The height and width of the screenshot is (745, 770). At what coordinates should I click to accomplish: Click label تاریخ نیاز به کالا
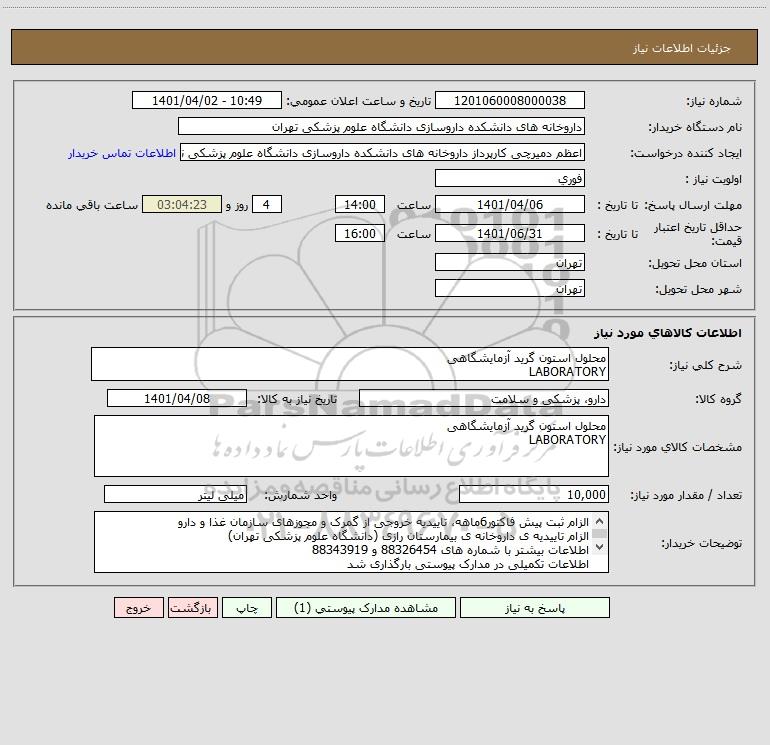point(298,399)
